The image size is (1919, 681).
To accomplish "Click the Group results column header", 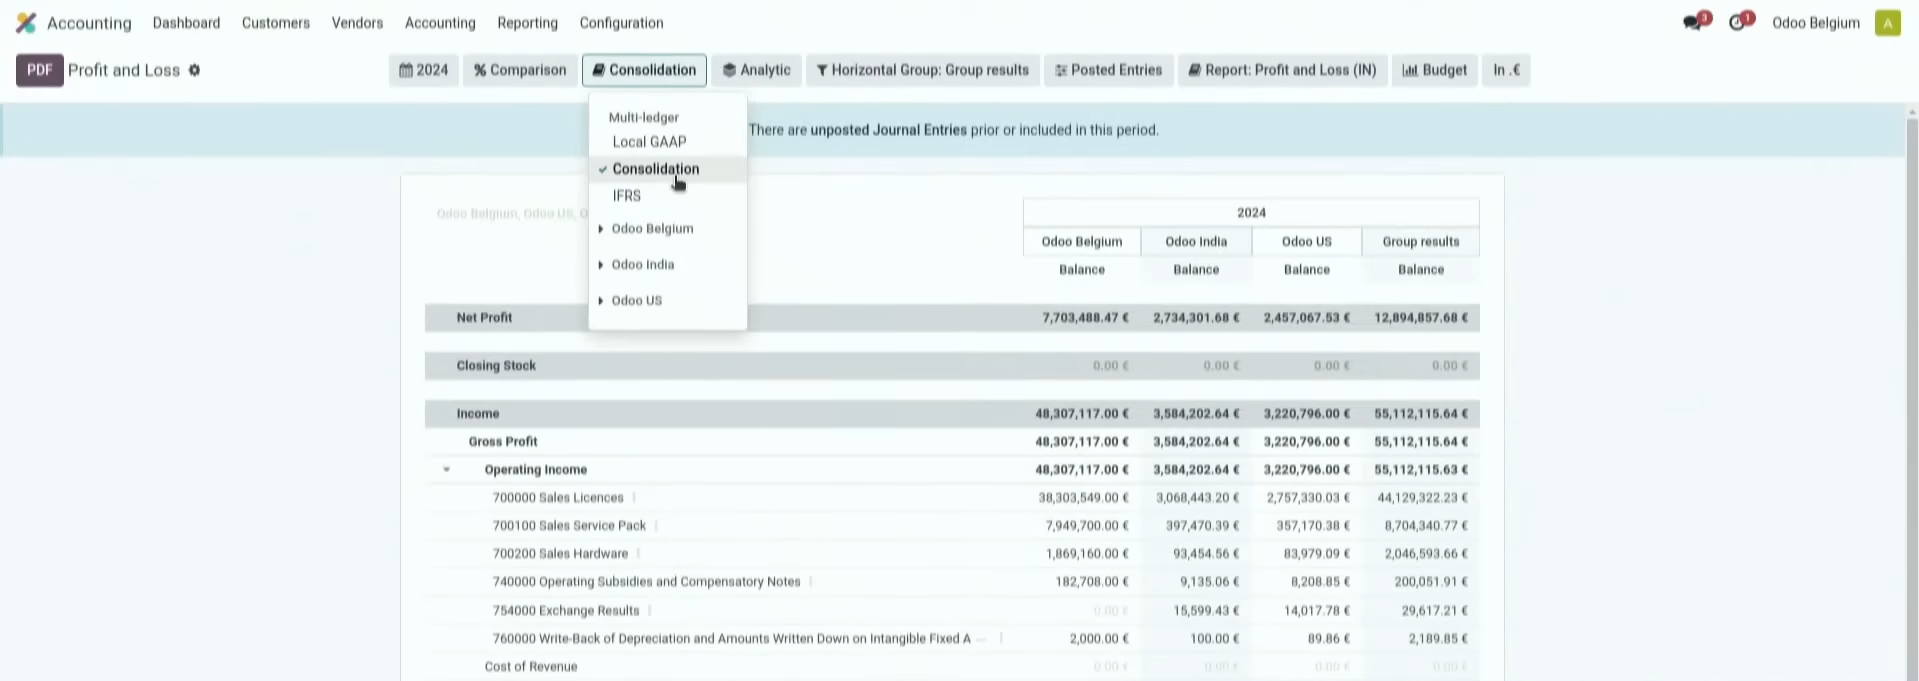I will pyautogui.click(x=1420, y=242).
